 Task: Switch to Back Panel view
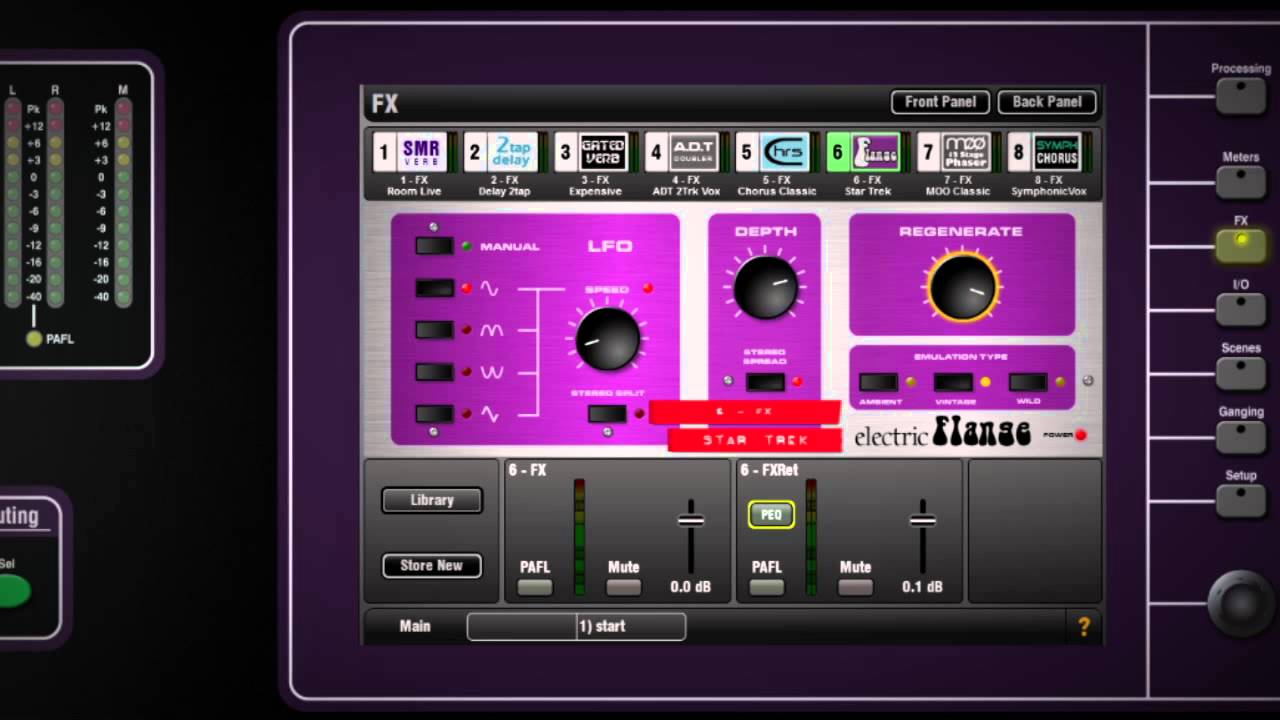1047,102
